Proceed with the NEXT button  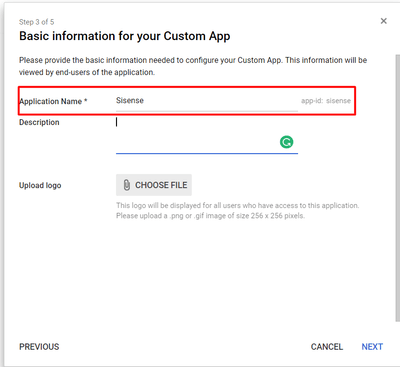coord(372,347)
